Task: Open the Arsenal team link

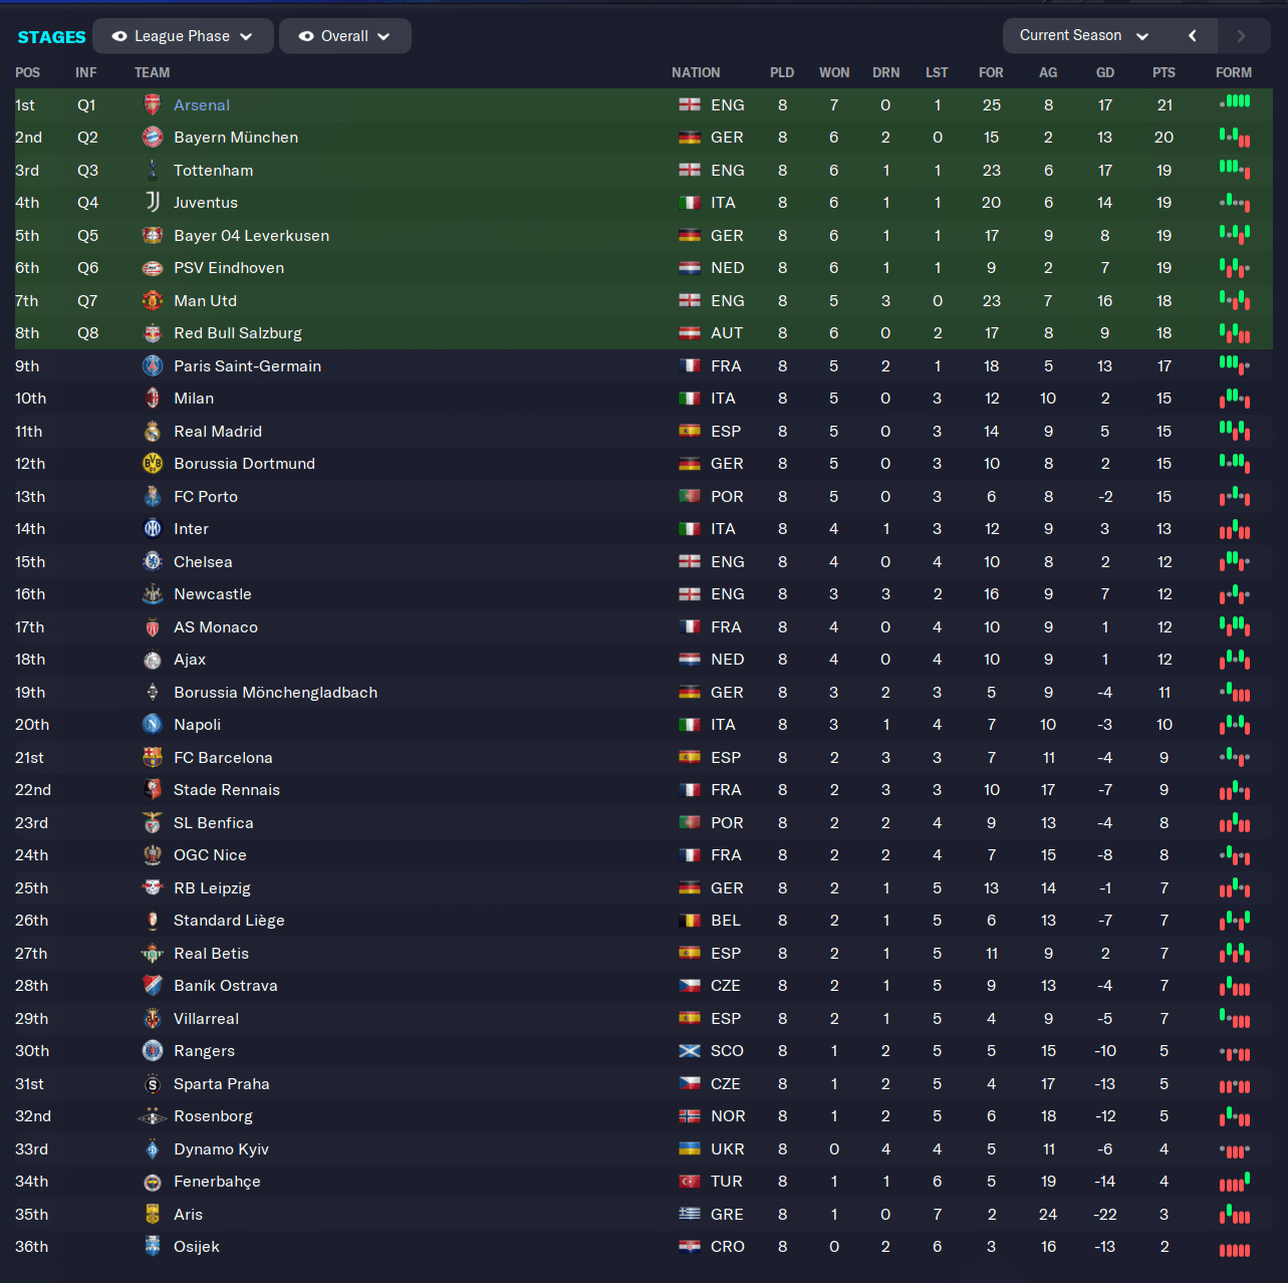Action: tap(201, 105)
